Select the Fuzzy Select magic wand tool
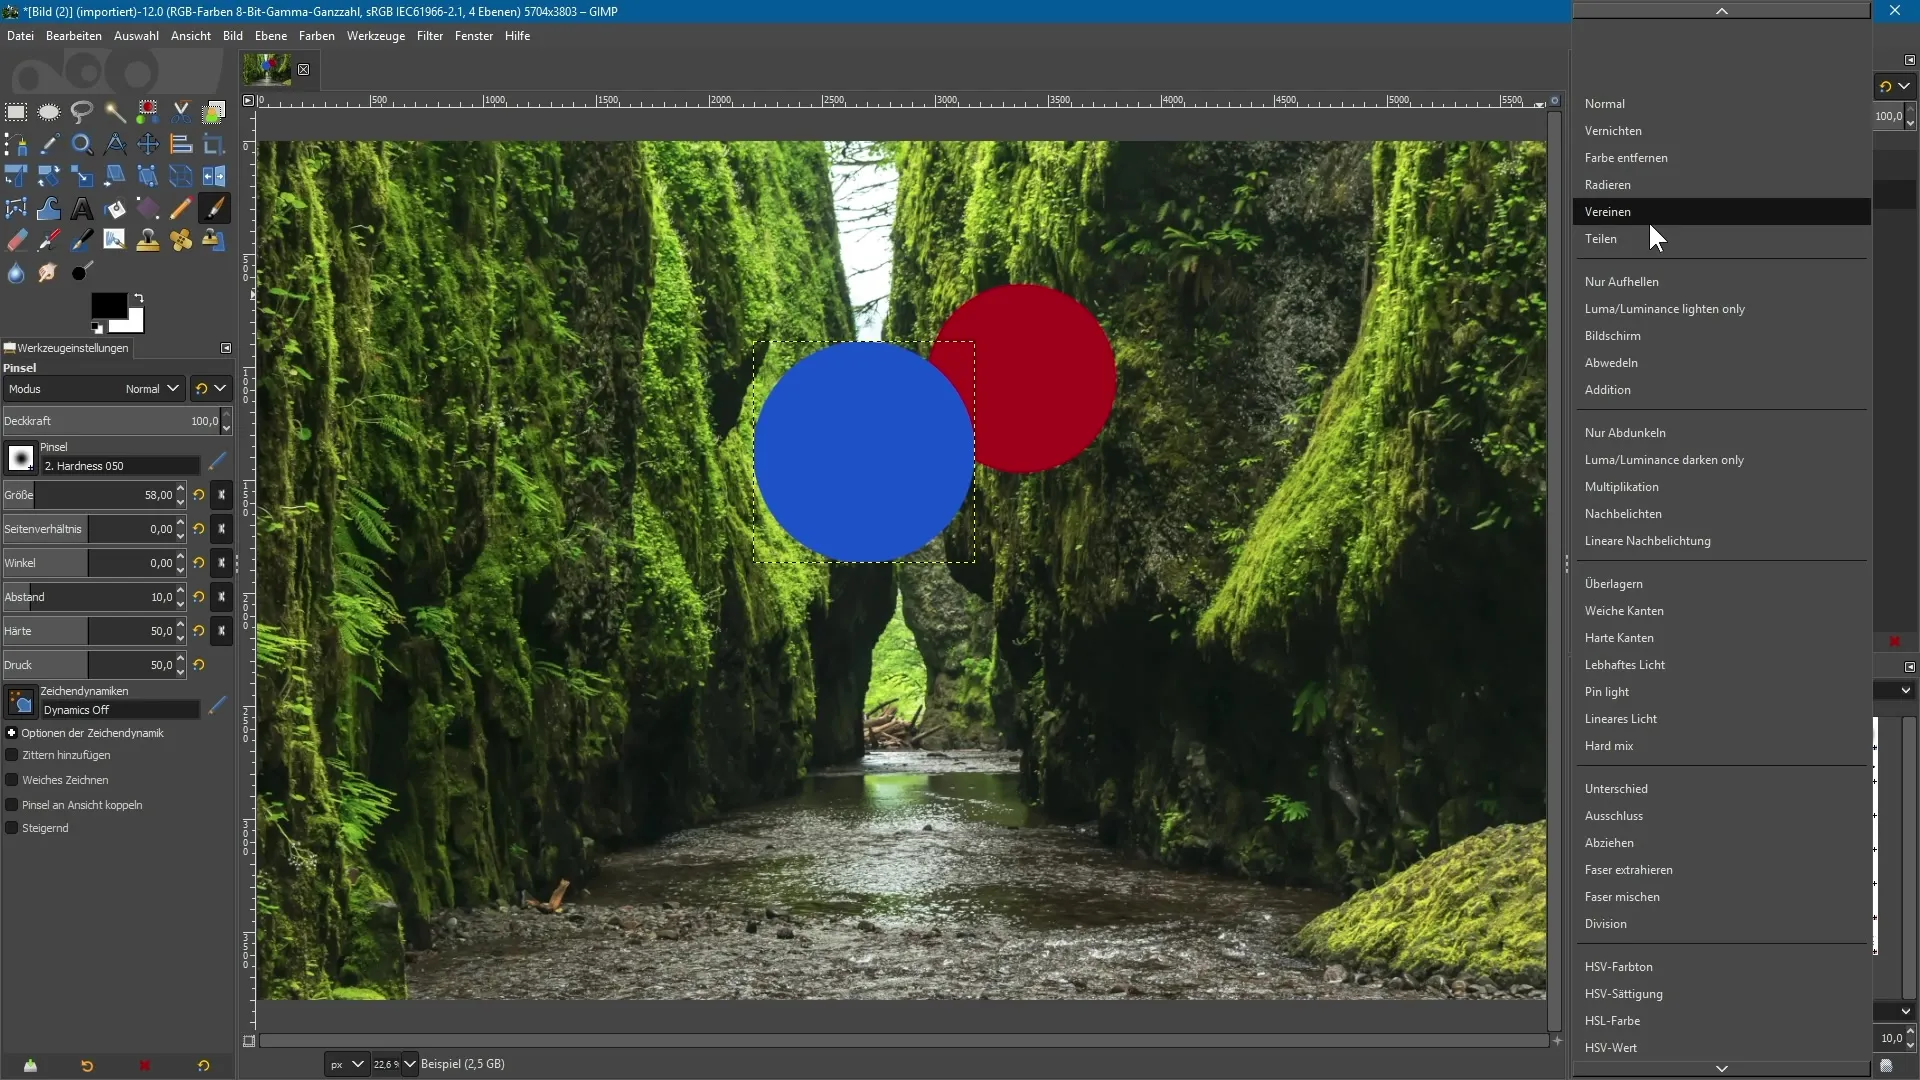The width and height of the screenshot is (1920, 1080). click(115, 112)
